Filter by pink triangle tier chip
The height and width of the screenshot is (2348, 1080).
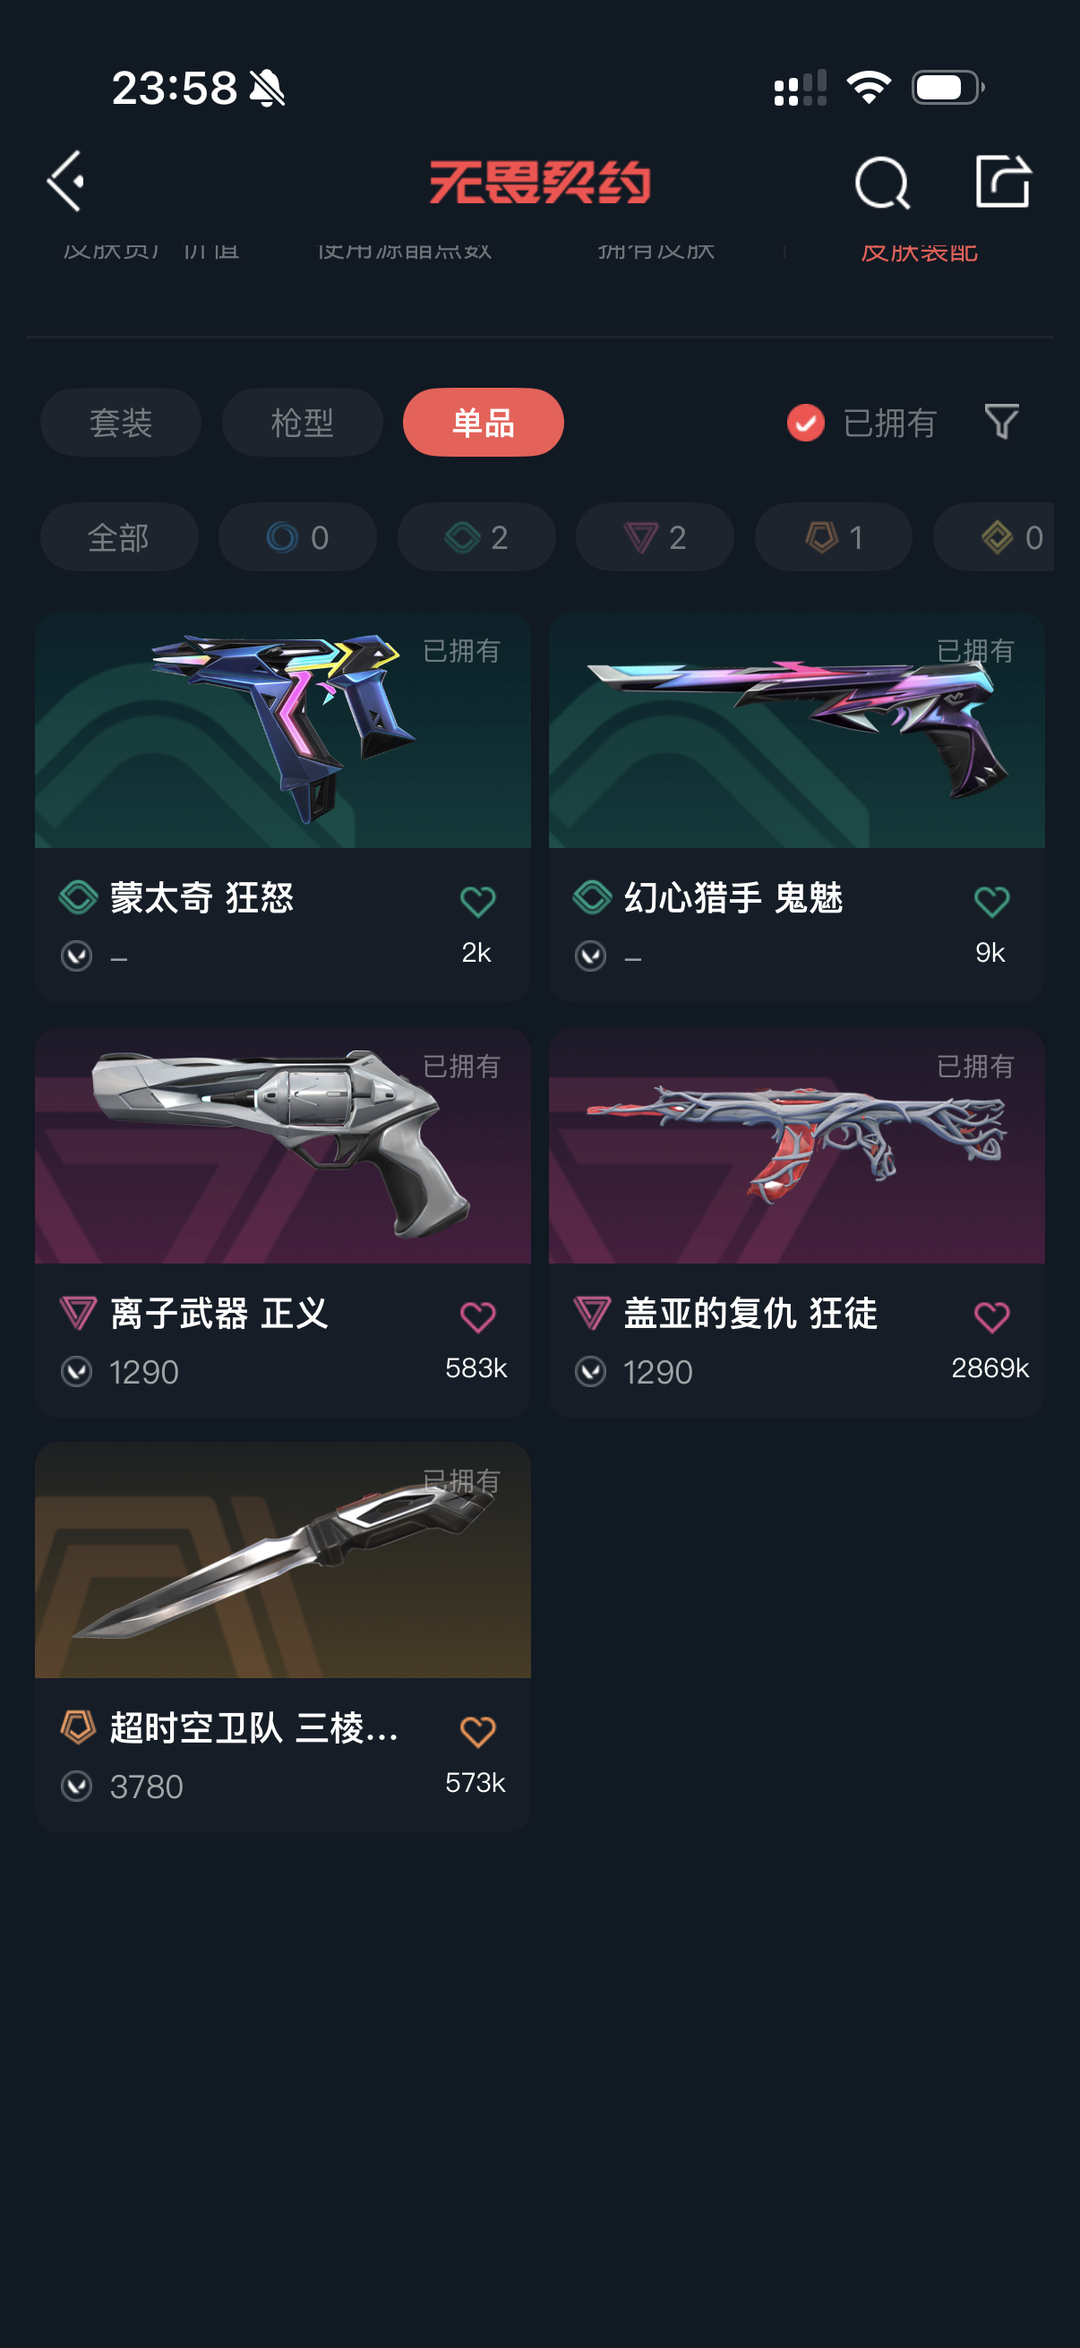[x=655, y=537]
